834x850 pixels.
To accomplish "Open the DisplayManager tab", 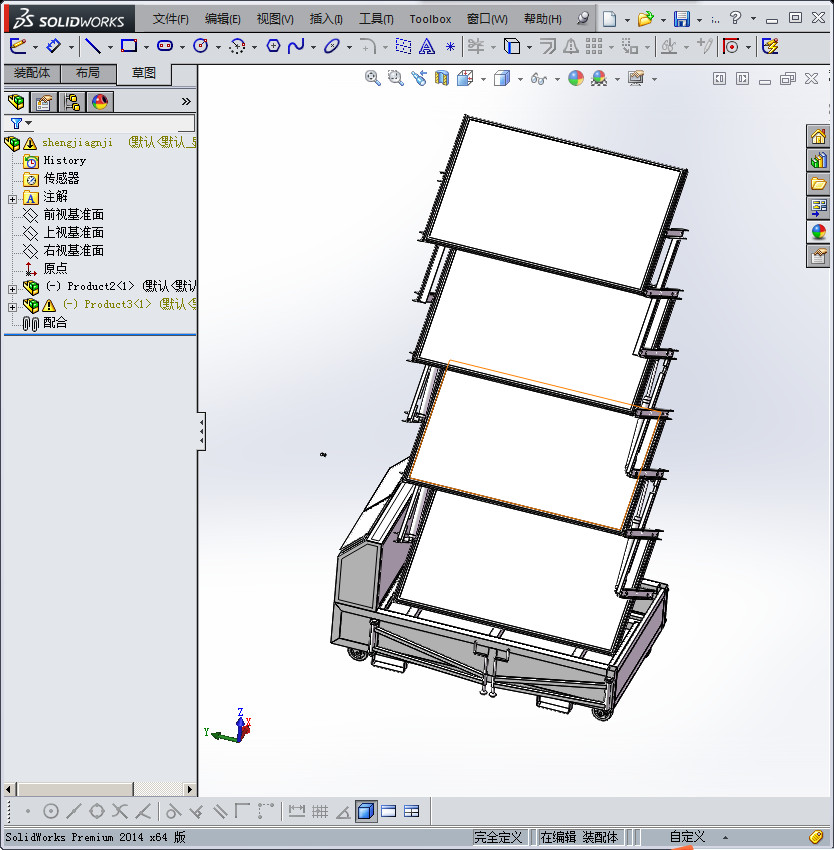I will coord(100,102).
